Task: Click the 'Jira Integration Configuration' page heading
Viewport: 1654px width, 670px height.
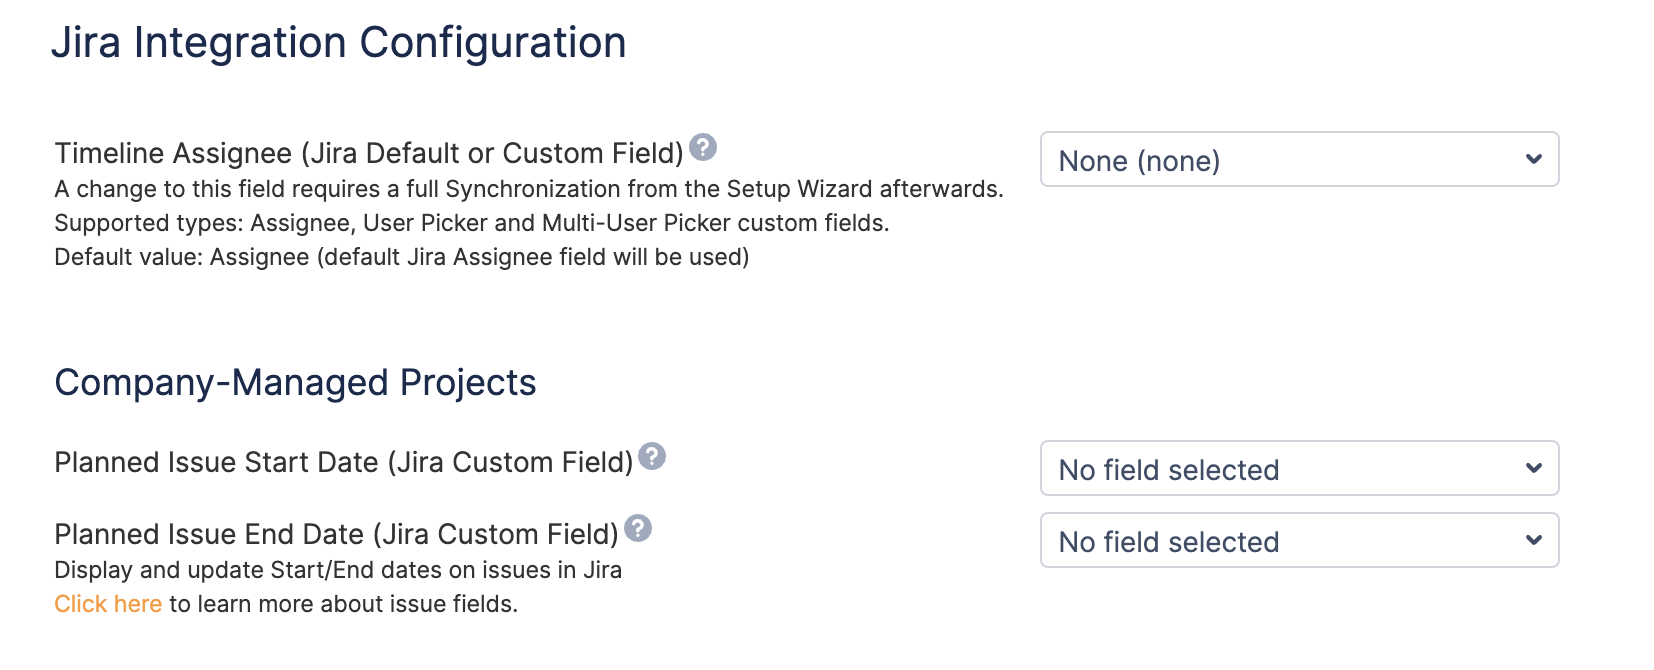Action: 338,43
